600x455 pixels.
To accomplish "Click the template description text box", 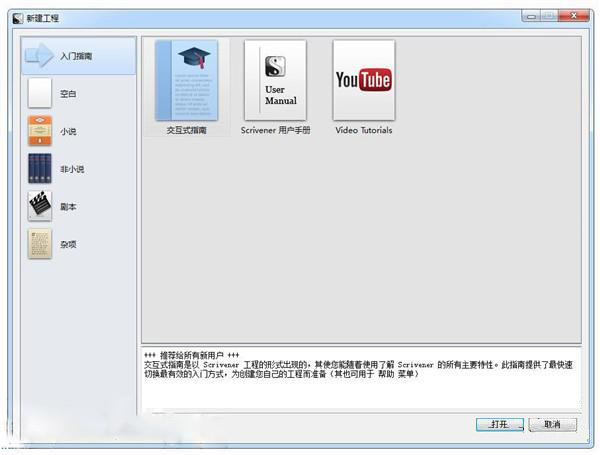I will pos(362,378).
